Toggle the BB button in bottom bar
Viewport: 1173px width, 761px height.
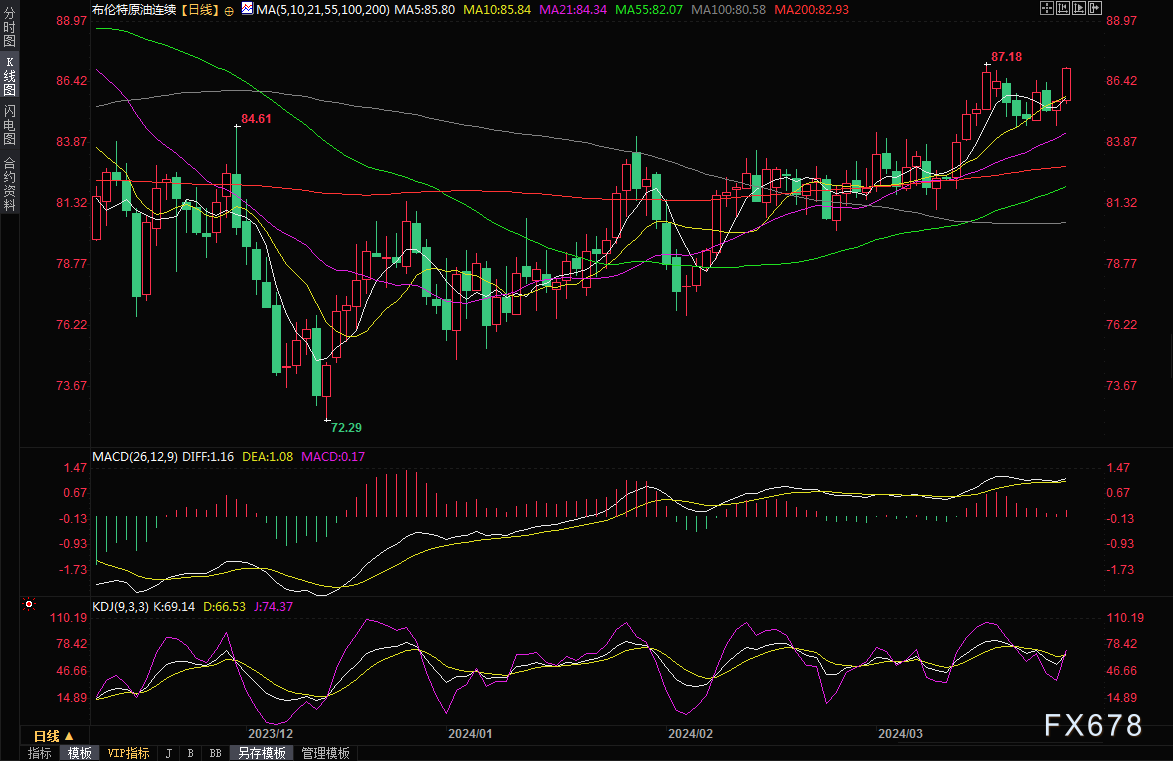tap(215, 753)
